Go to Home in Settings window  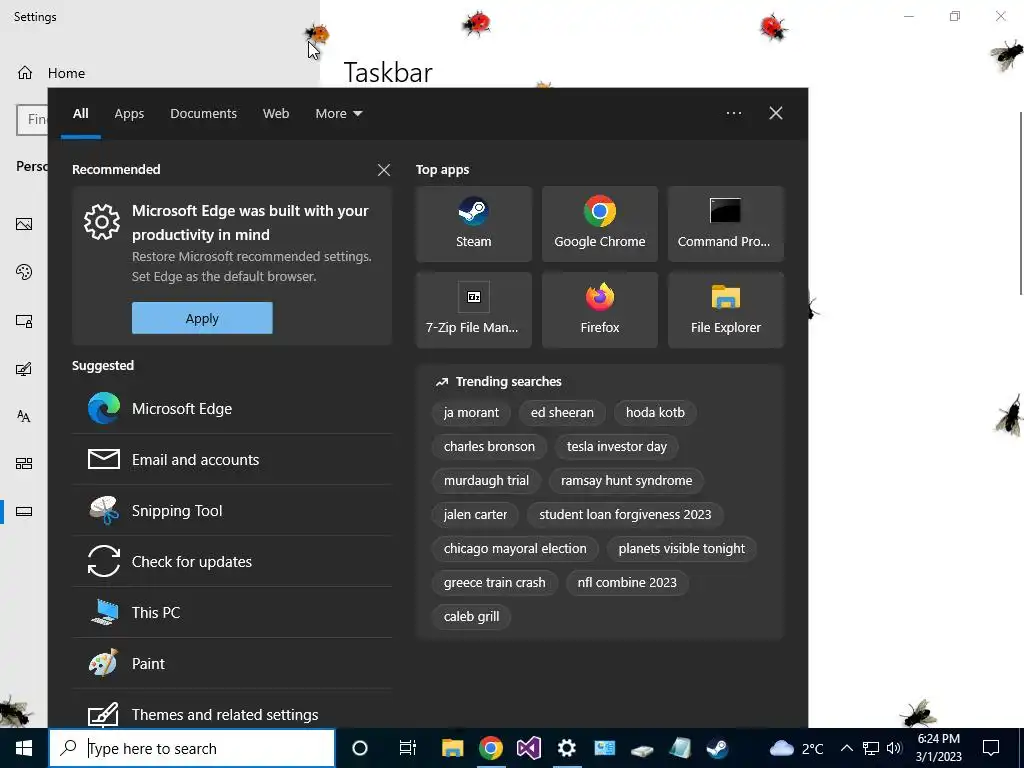(51, 72)
